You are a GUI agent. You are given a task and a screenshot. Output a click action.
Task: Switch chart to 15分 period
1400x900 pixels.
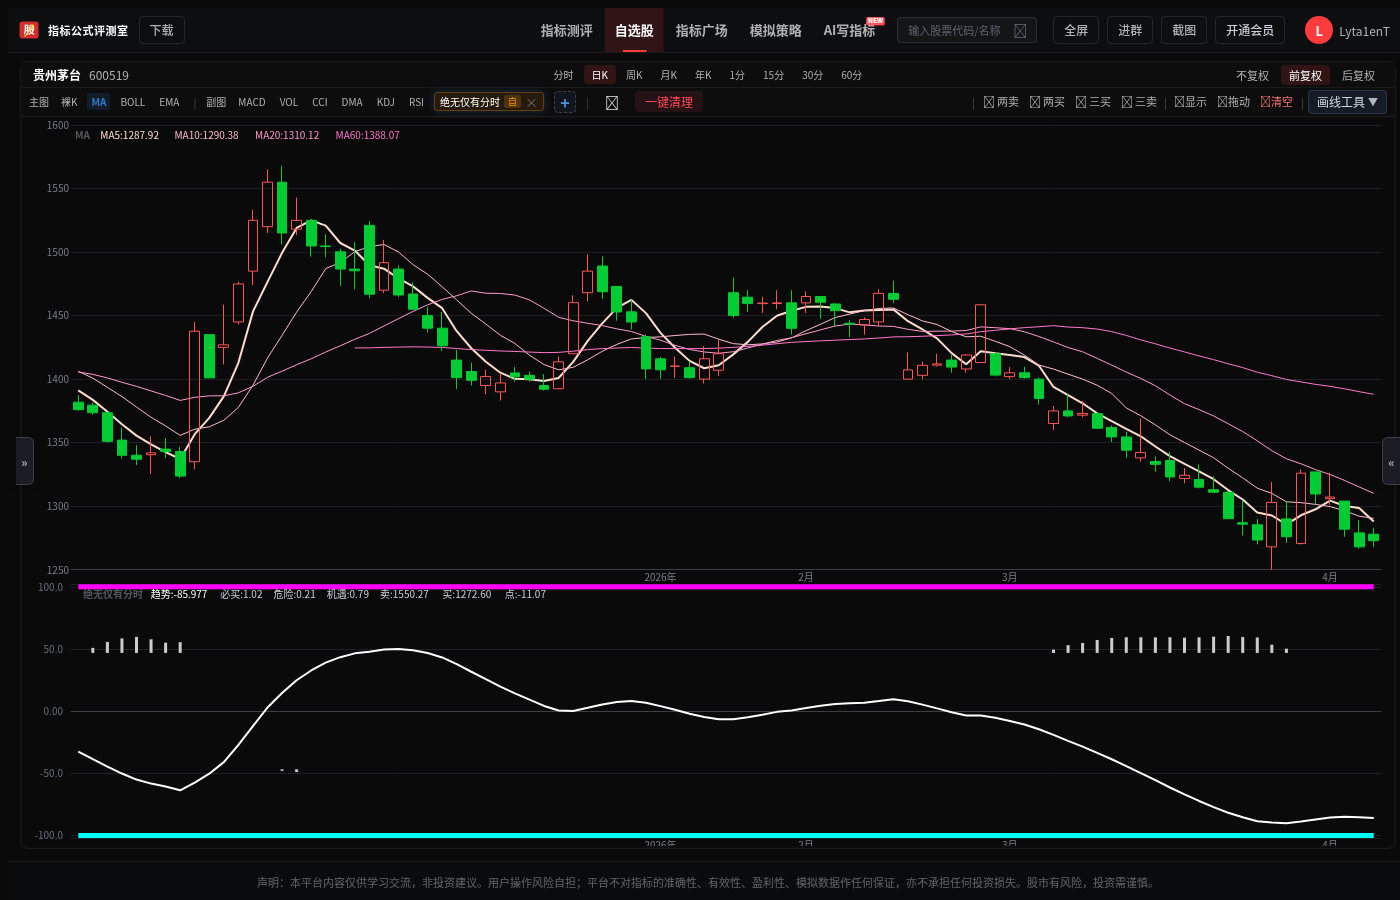(x=773, y=75)
